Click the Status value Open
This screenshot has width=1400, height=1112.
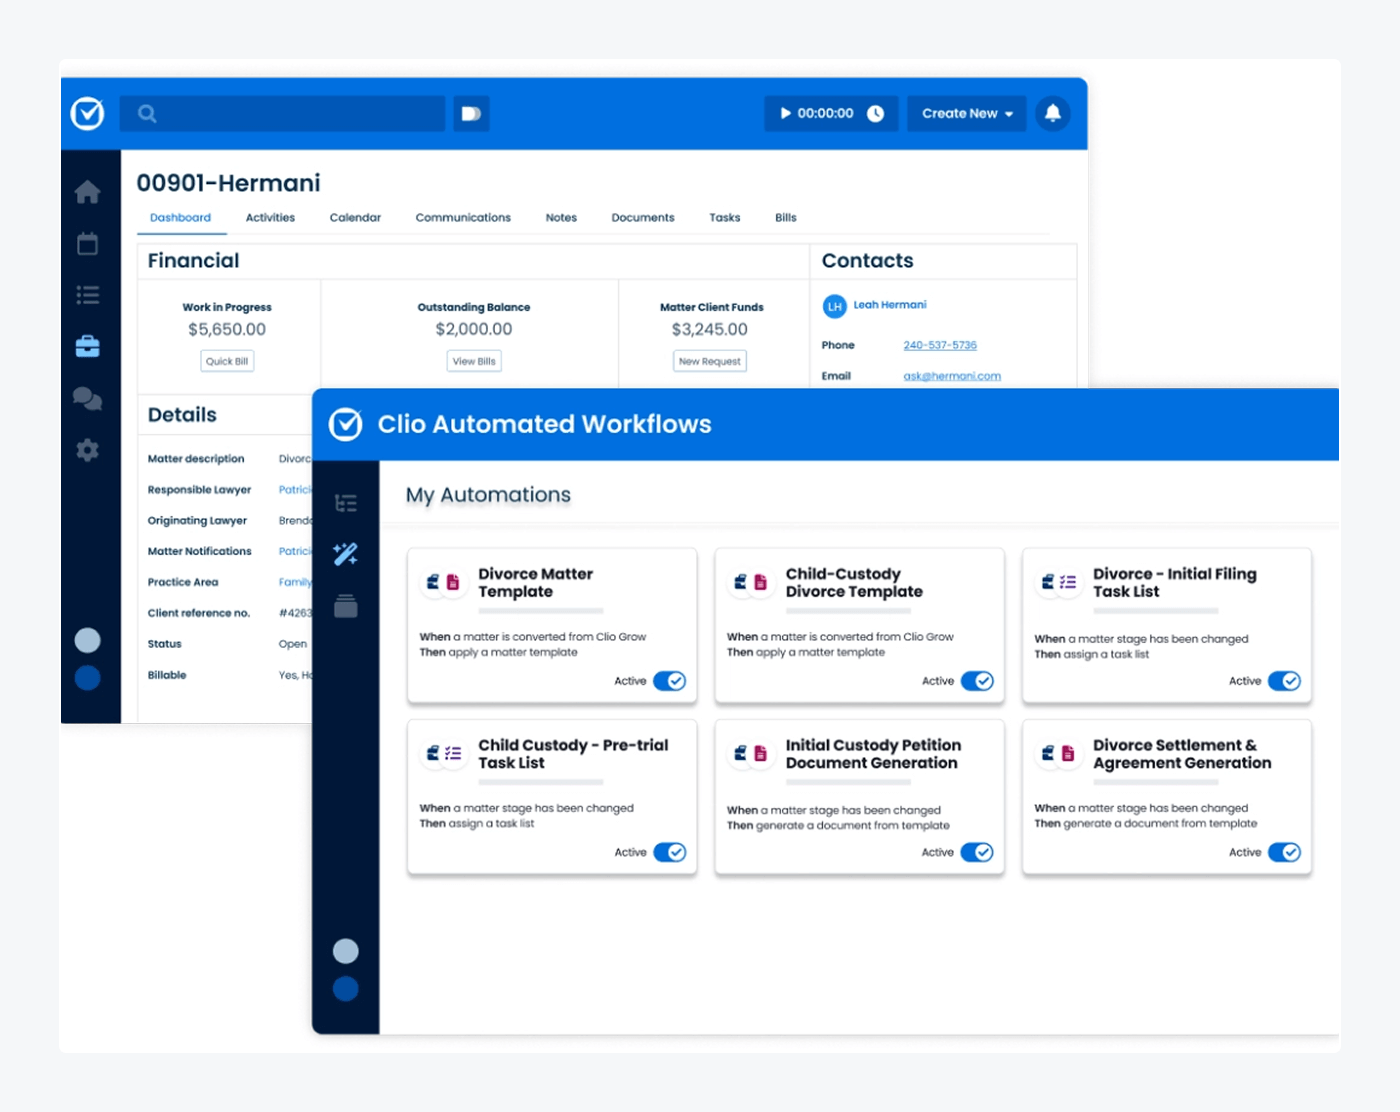point(293,644)
